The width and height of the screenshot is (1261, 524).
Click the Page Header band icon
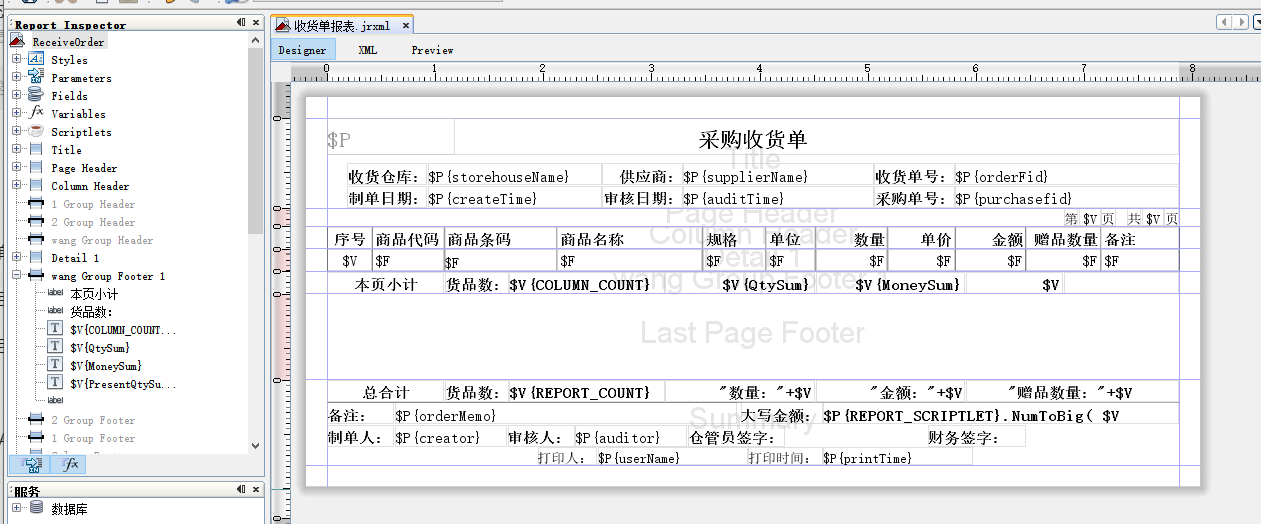tap(35, 168)
